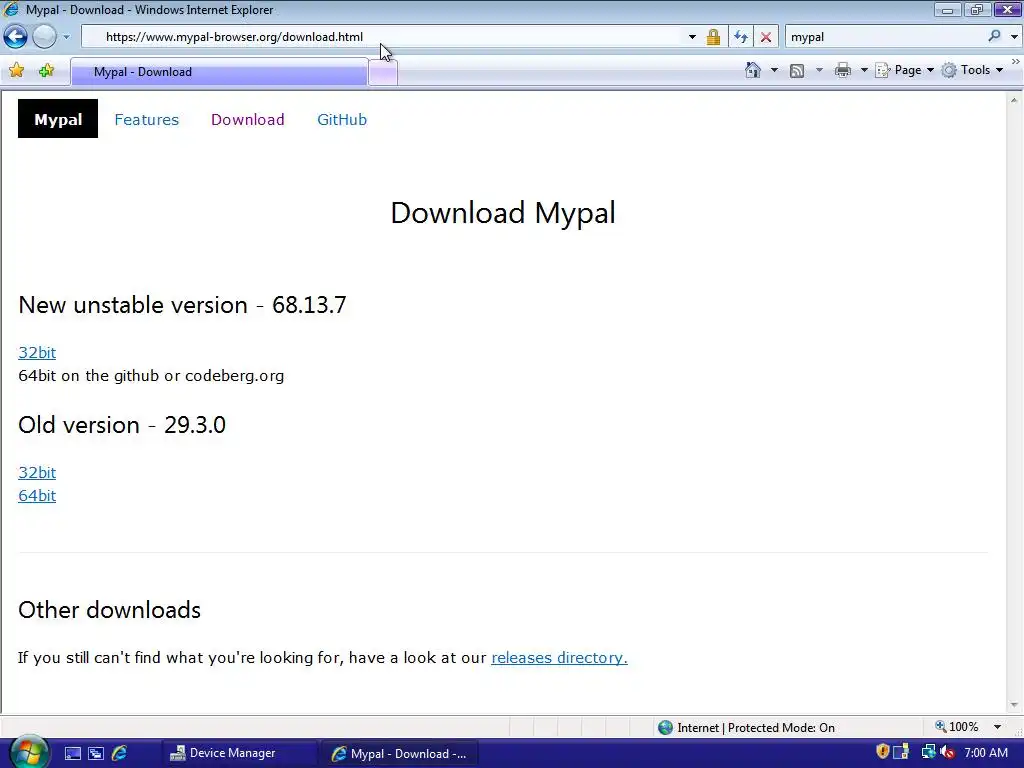
Task: Open the Features page link
Action: coord(146,120)
